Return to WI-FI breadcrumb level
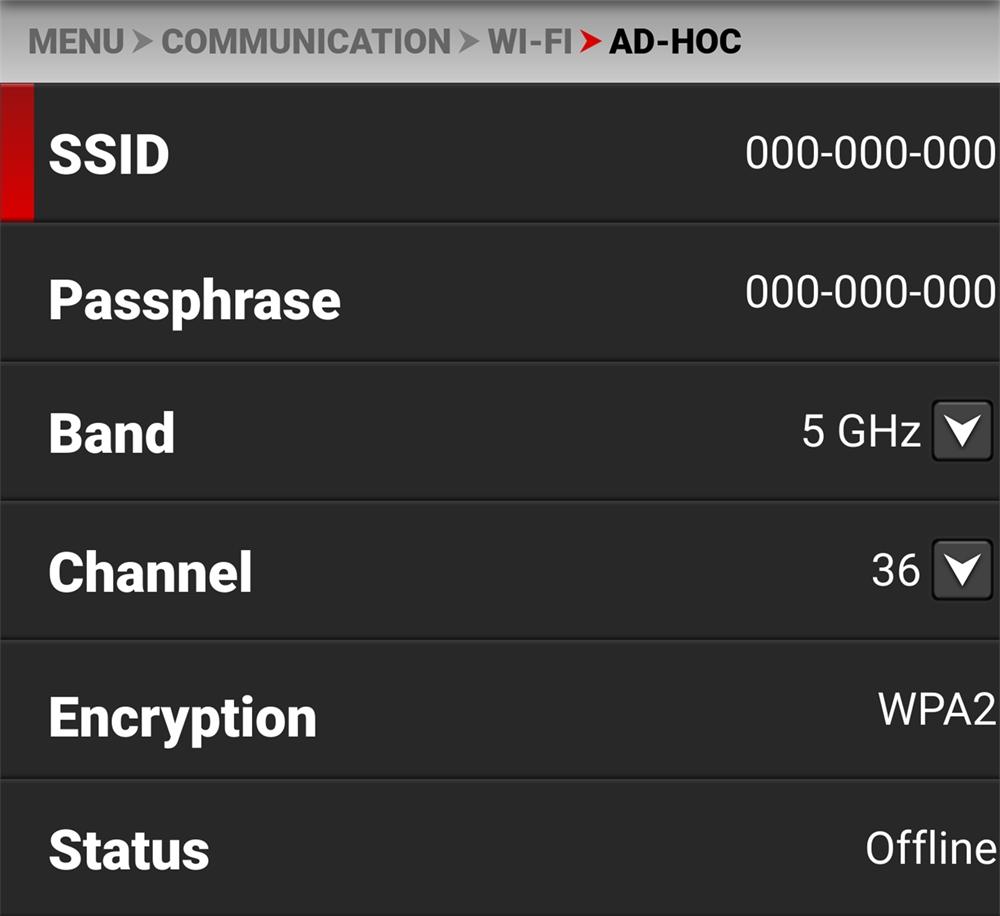The height and width of the screenshot is (916, 1000). click(529, 42)
